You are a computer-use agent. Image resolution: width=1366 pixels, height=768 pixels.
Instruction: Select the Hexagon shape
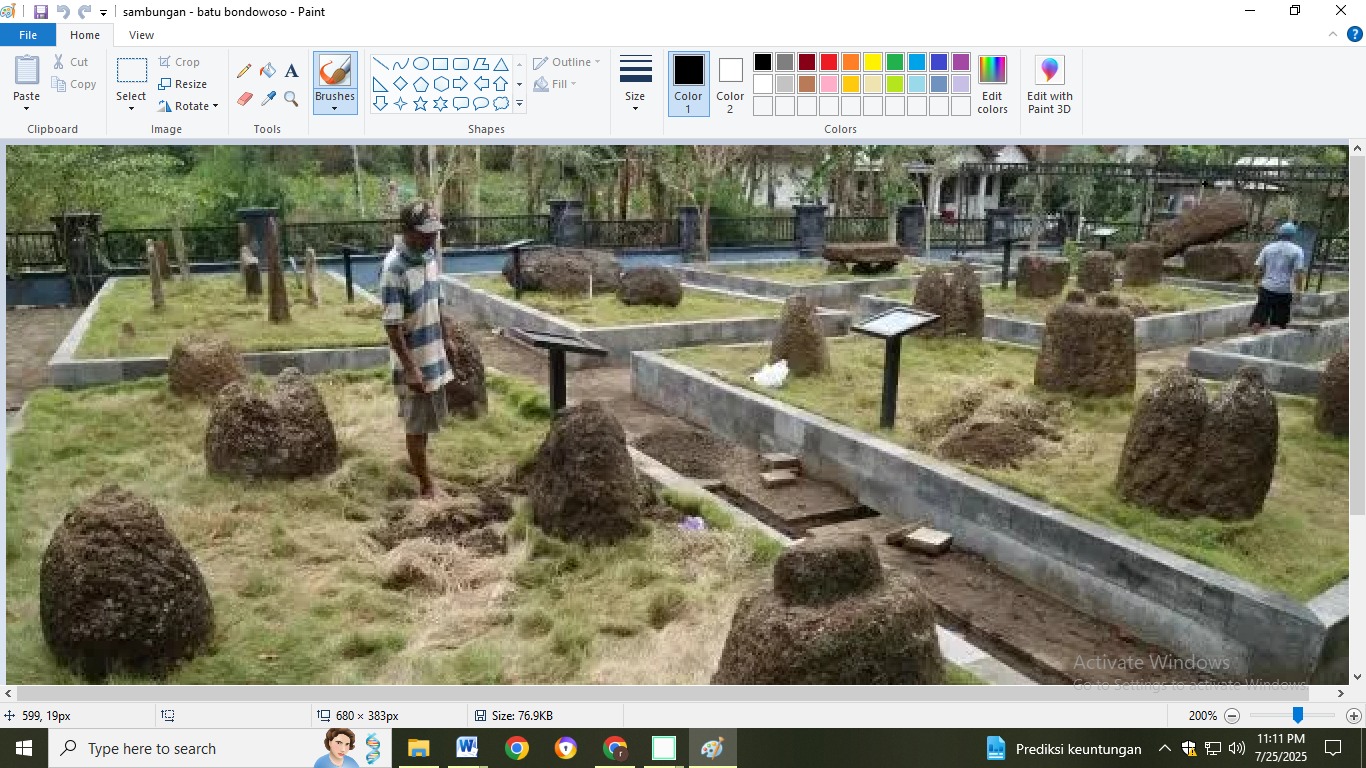[x=441, y=84]
